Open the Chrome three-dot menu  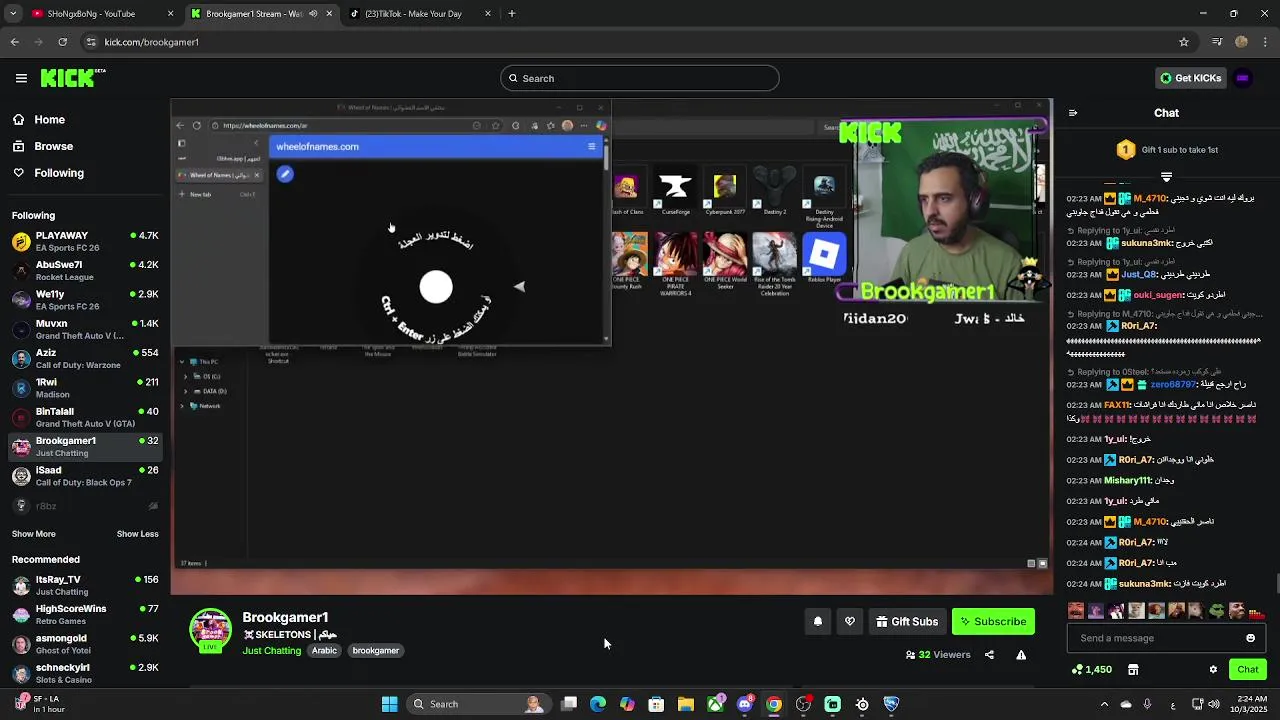(x=1266, y=42)
